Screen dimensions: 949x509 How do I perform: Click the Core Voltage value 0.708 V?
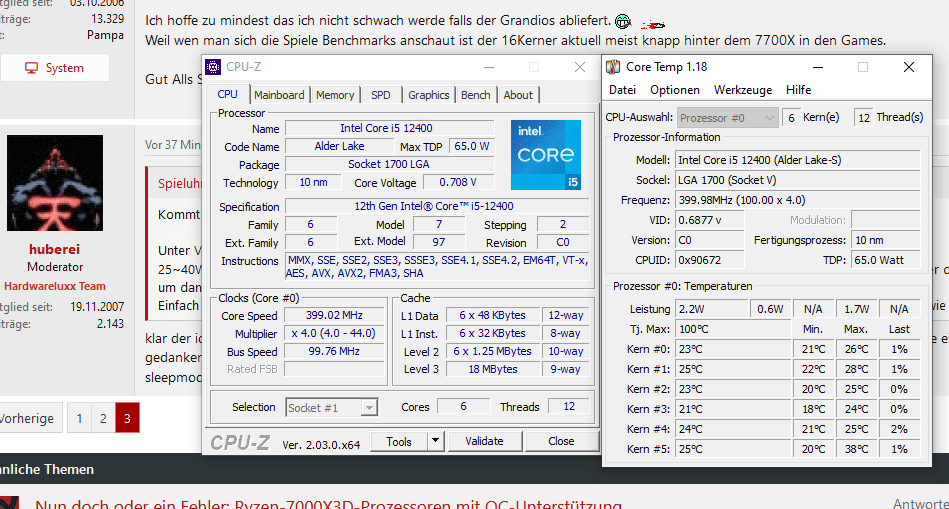(x=458, y=182)
